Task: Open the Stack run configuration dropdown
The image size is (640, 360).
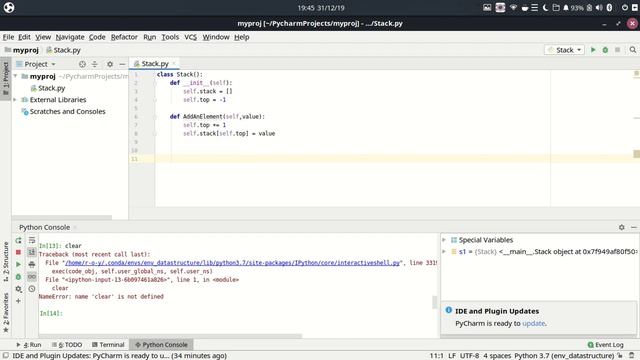Action: [565, 50]
